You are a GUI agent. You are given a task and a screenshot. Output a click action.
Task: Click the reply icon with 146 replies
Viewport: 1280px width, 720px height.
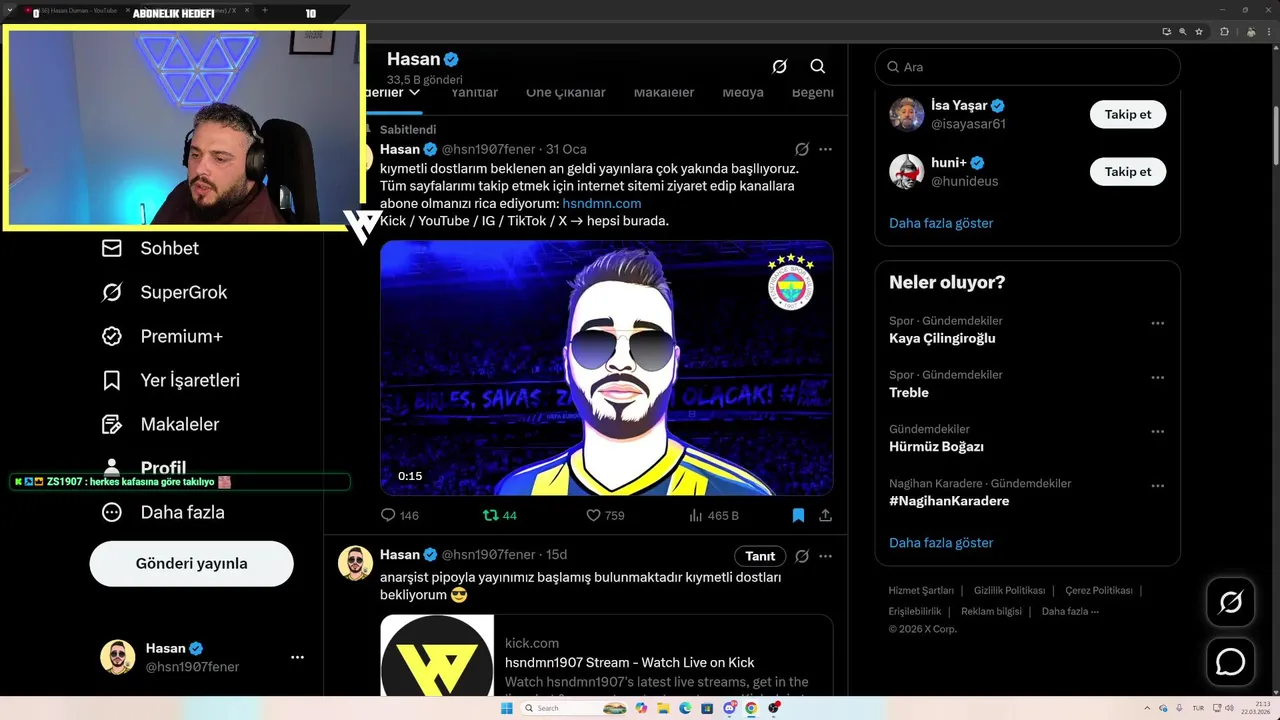pos(389,515)
